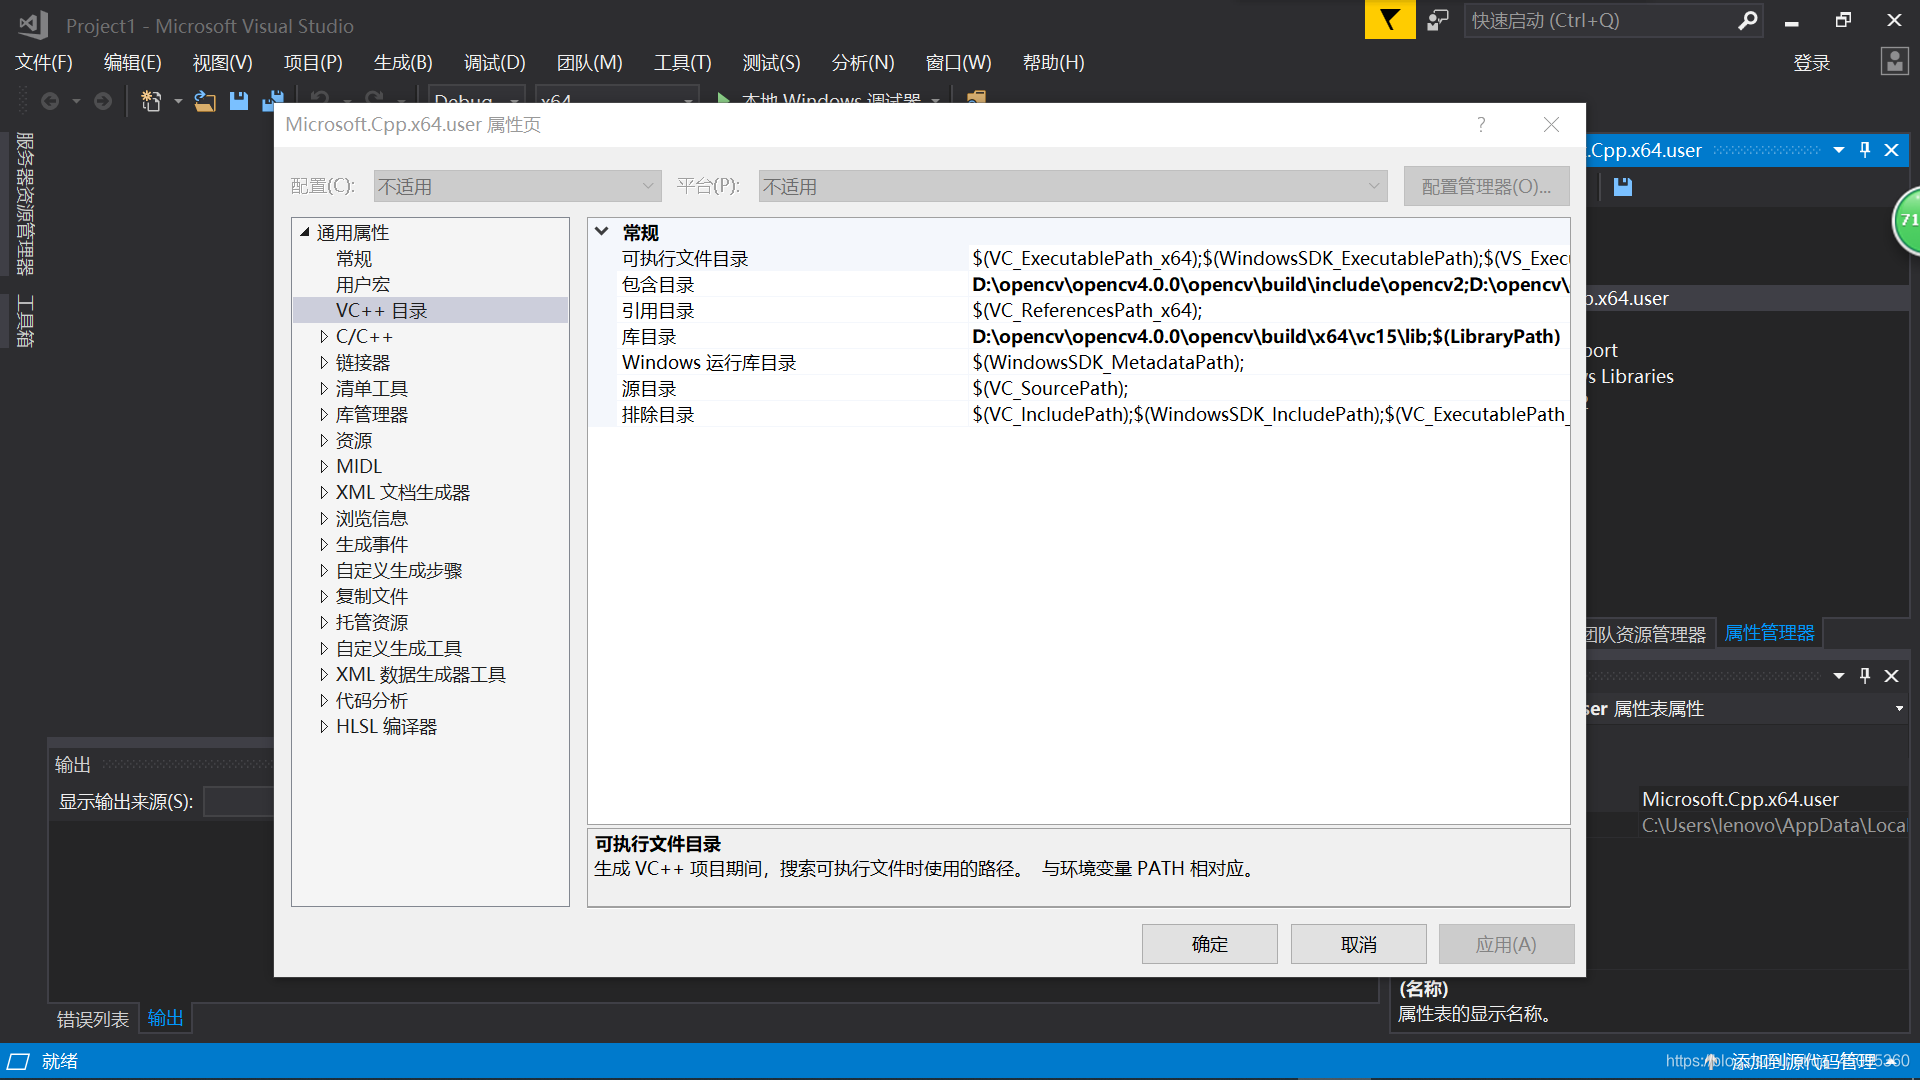Expand the 链接器 tree node

(x=323, y=363)
